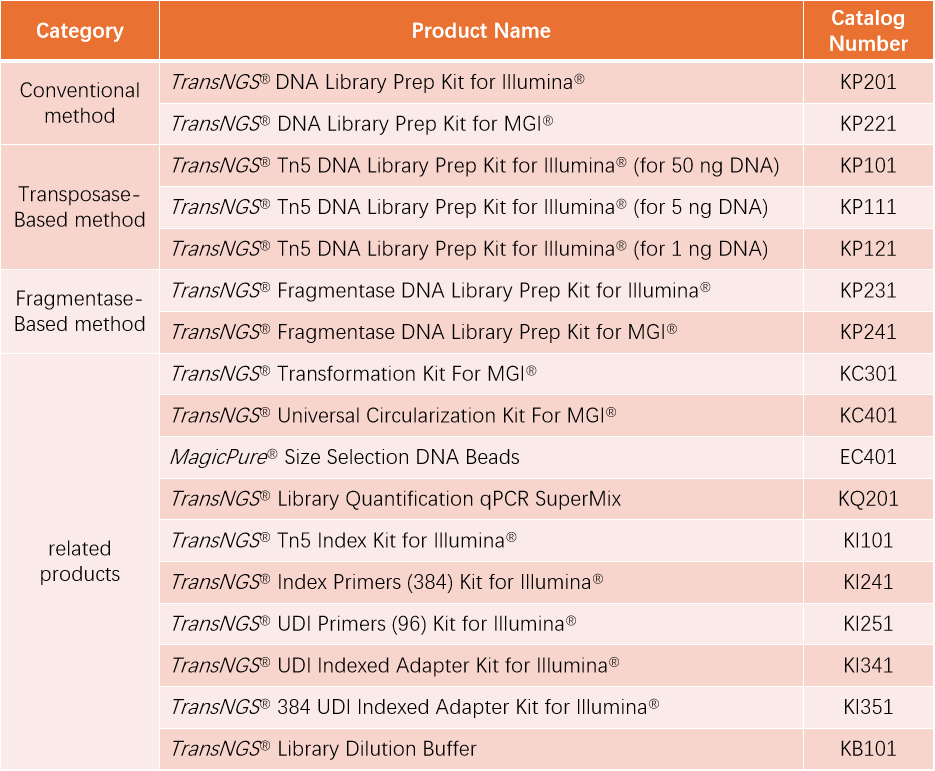Select the Conventional method category cell

80,103
